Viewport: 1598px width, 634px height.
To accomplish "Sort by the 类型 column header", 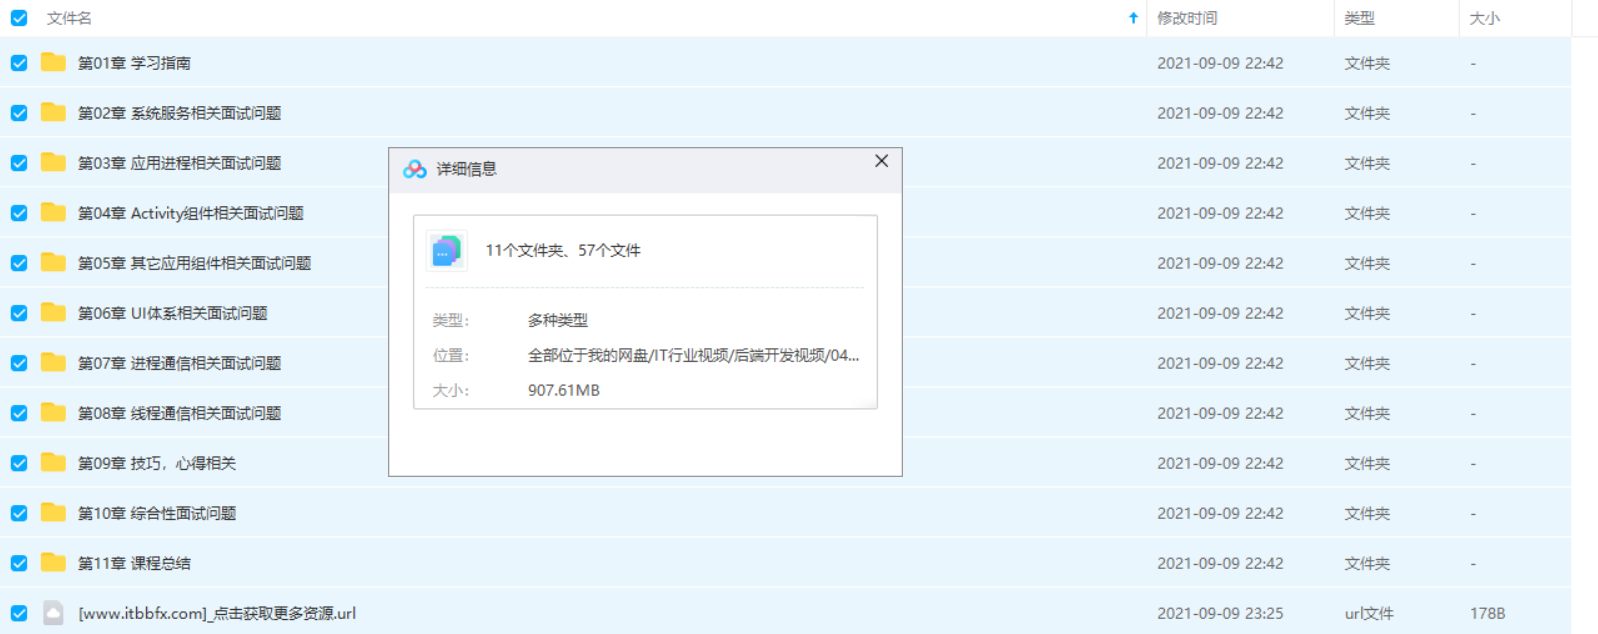I will [x=1359, y=18].
